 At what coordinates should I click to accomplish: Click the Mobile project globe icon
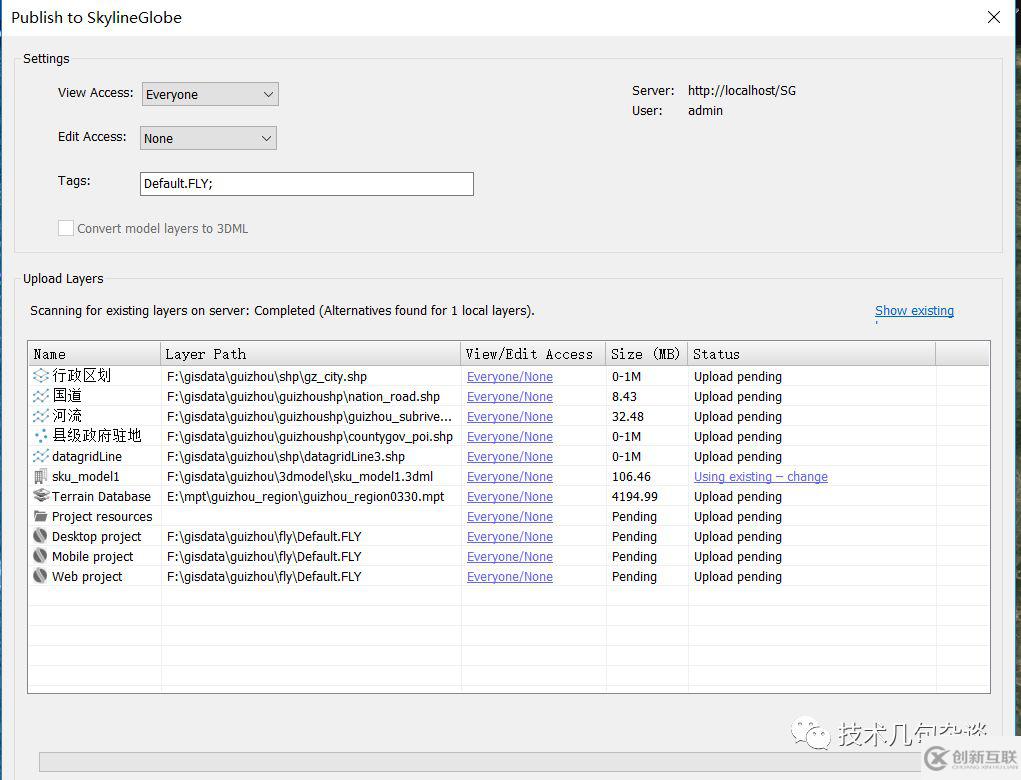tap(40, 556)
